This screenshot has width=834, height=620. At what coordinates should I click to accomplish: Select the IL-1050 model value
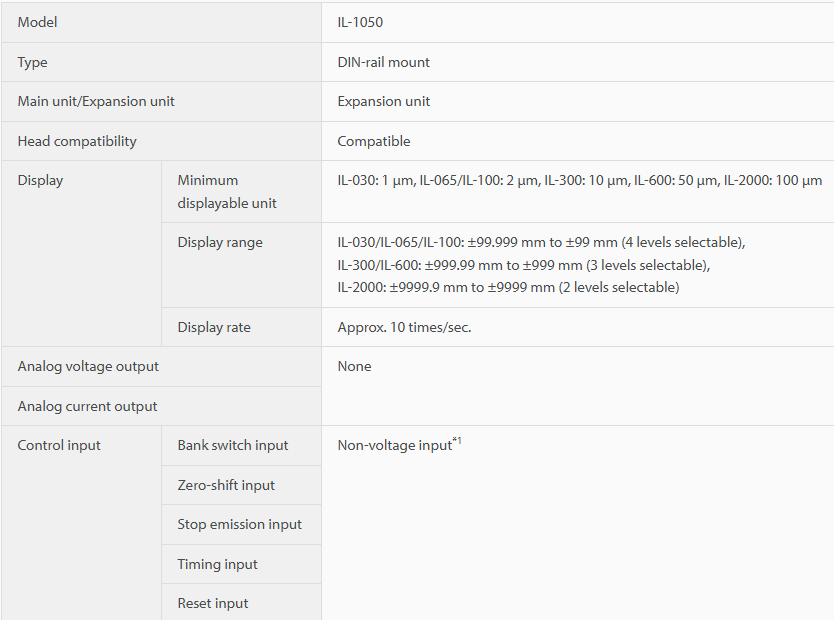coord(360,22)
